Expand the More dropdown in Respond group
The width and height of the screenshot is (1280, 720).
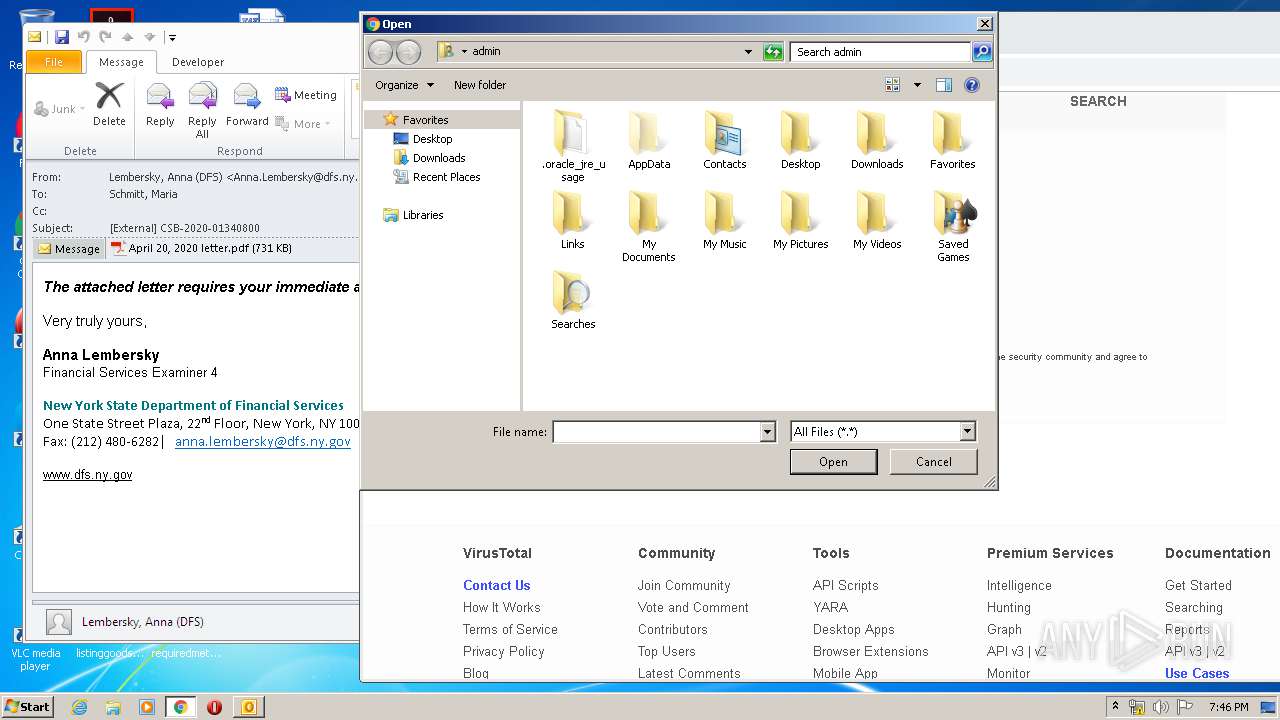[x=305, y=124]
